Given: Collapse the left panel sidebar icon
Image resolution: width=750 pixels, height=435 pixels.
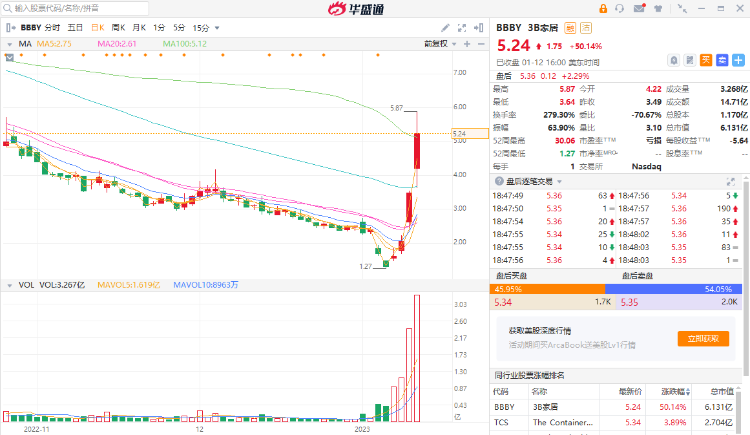Looking at the screenshot, I should coord(11,28).
